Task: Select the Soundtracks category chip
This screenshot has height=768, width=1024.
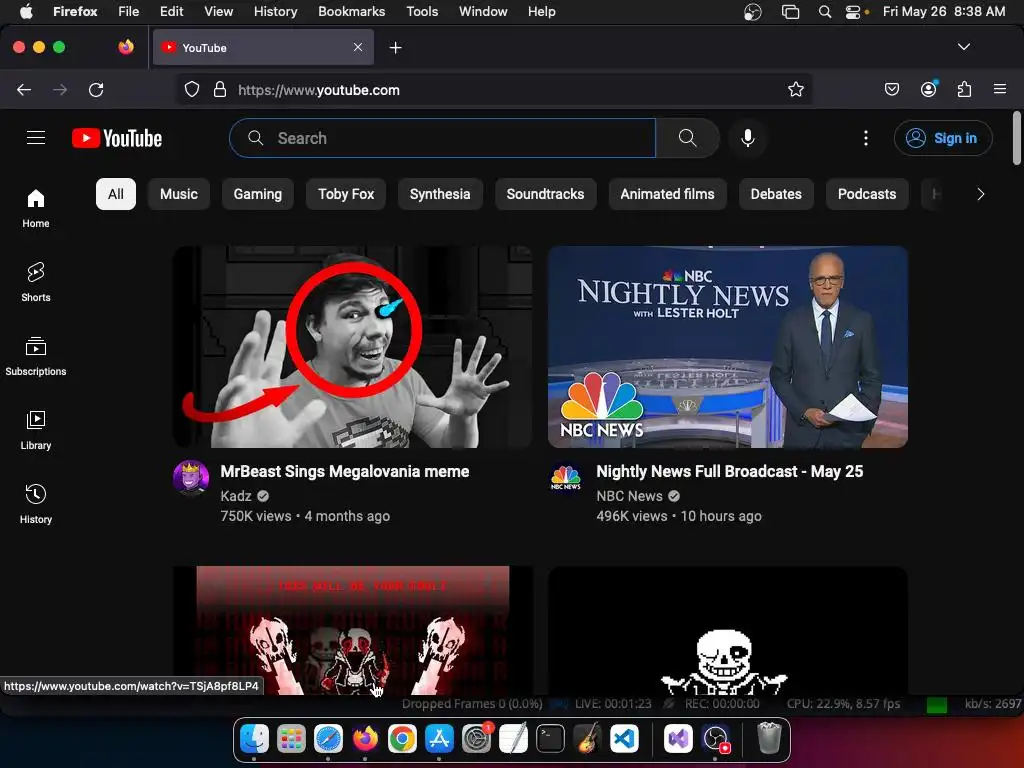Action: (x=545, y=194)
